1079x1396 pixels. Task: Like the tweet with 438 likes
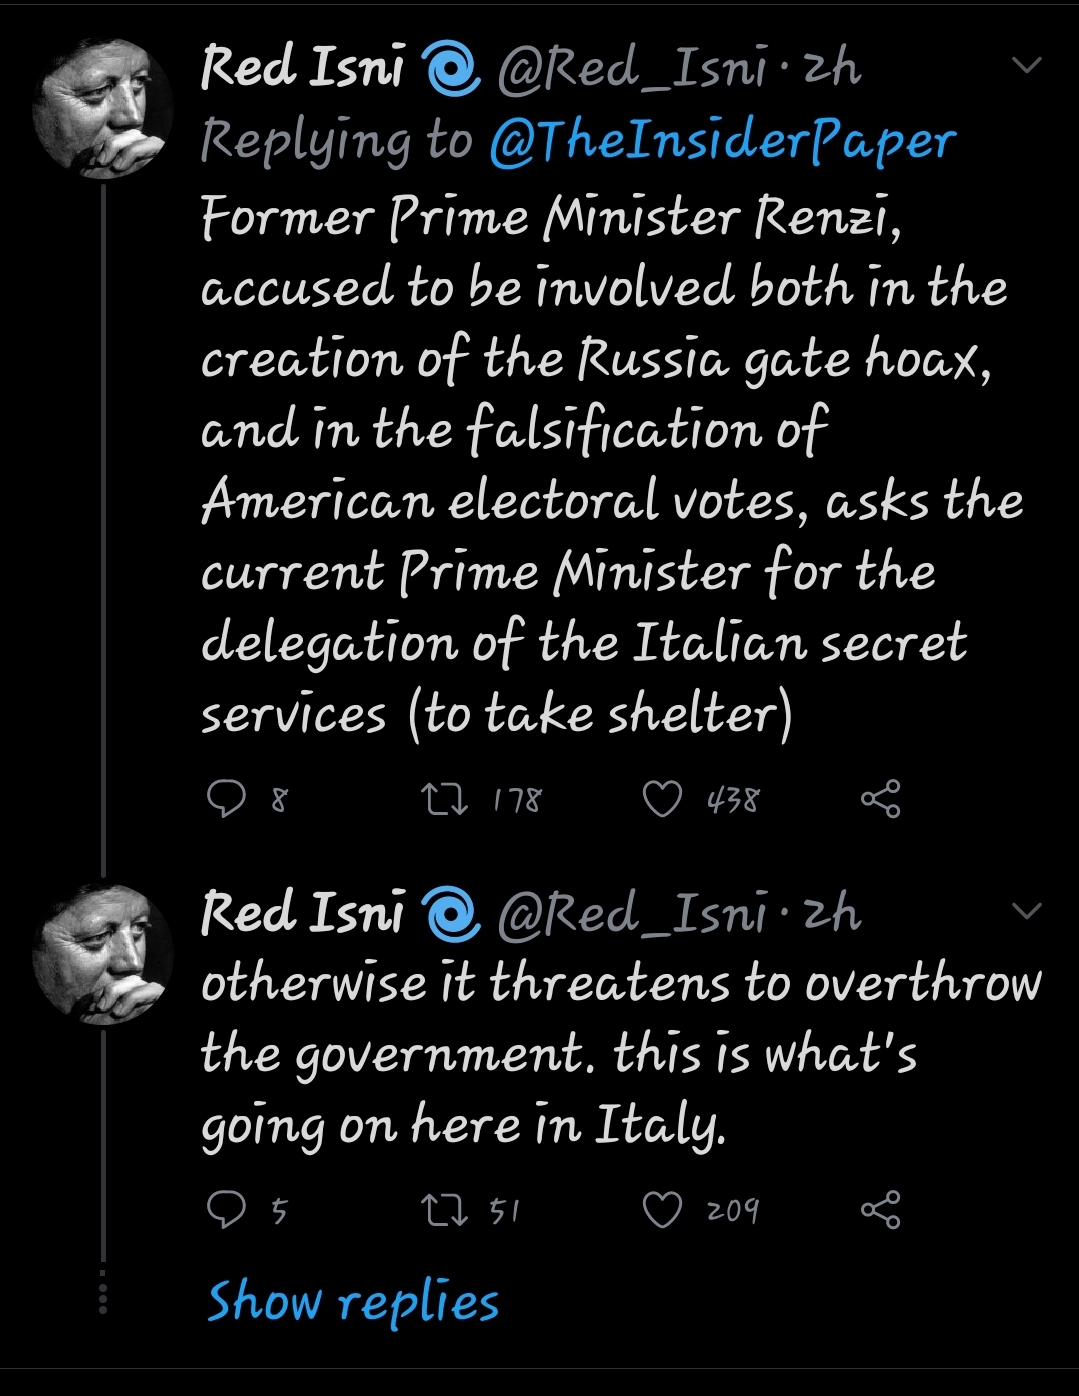661,799
